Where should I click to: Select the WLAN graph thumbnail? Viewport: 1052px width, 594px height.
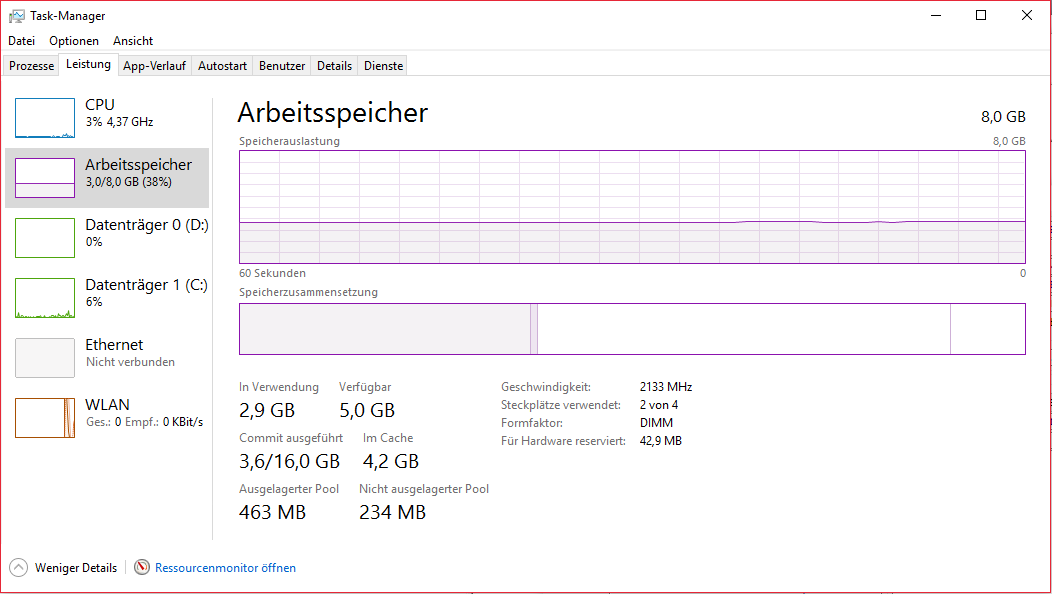(45, 418)
